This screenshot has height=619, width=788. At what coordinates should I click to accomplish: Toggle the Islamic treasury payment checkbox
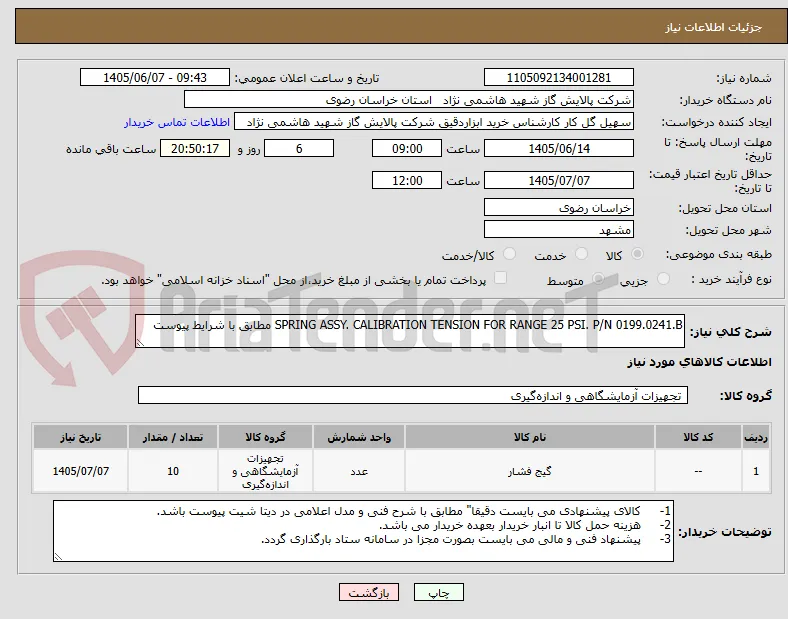[x=500, y=278]
